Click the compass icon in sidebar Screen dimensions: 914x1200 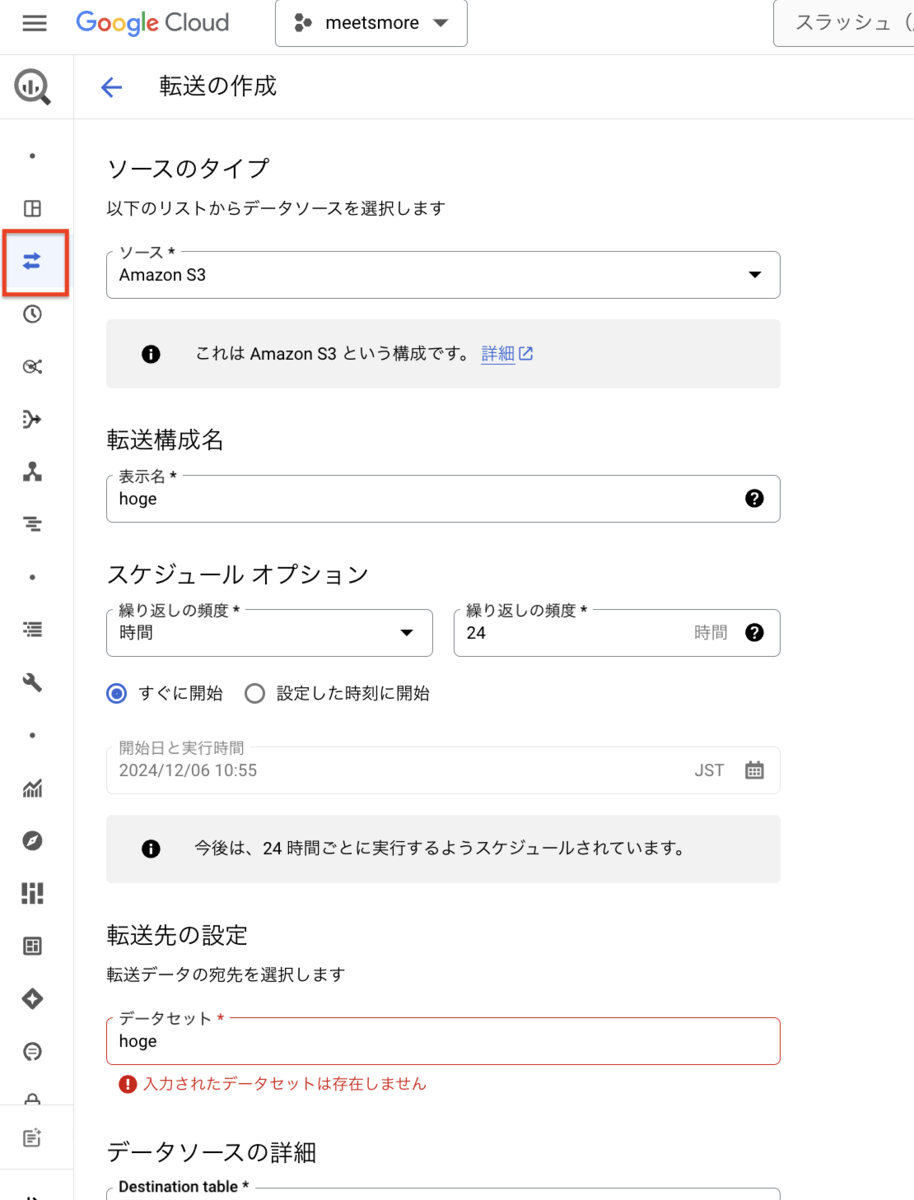(x=33, y=841)
